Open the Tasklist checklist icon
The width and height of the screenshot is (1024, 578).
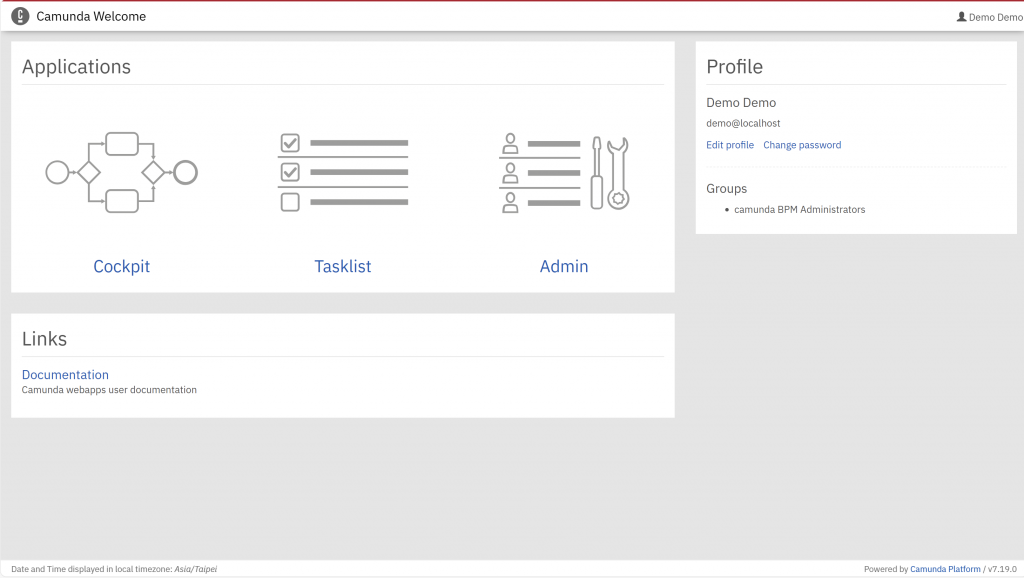coord(343,172)
